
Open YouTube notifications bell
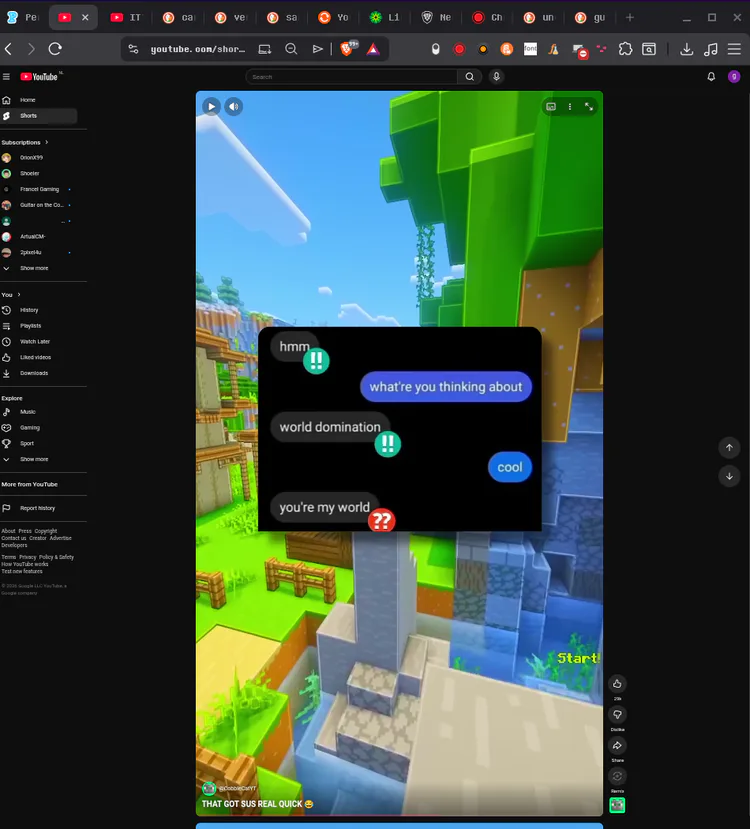pyautogui.click(x=711, y=77)
